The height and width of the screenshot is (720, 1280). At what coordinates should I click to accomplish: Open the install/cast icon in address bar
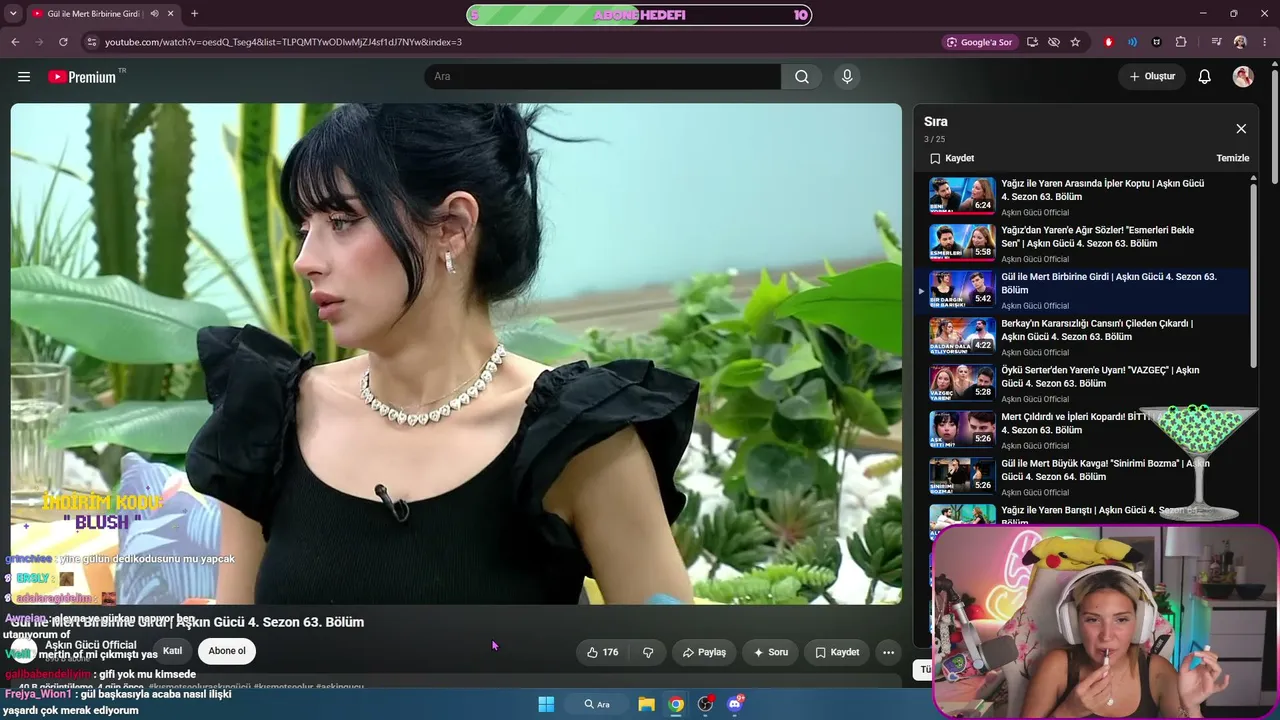1032,42
